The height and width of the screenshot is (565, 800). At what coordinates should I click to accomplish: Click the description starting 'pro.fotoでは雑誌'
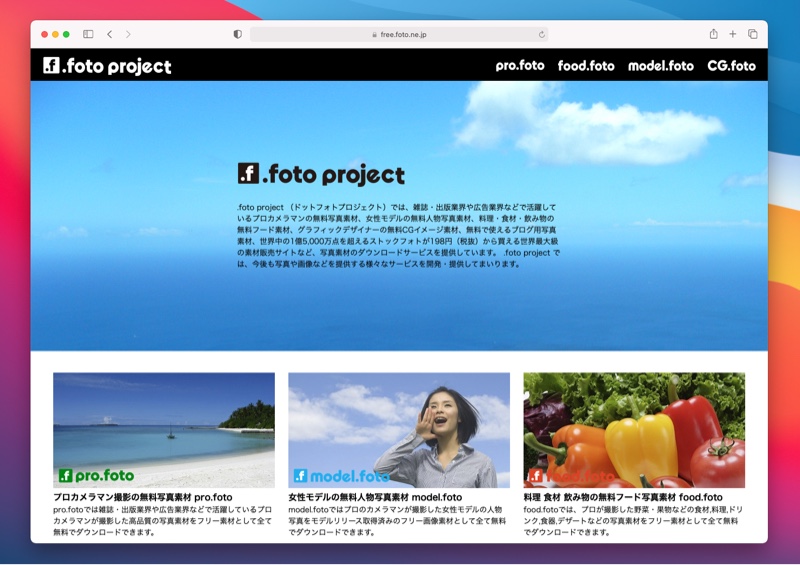tap(163, 521)
